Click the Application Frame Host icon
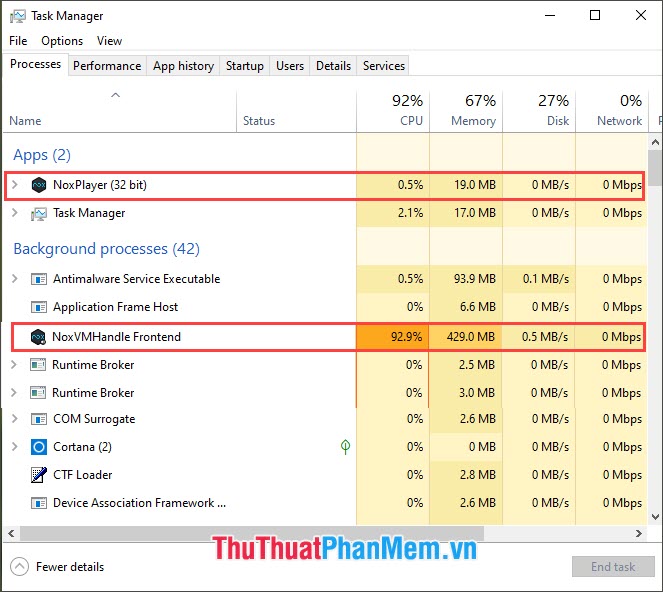 tap(39, 307)
